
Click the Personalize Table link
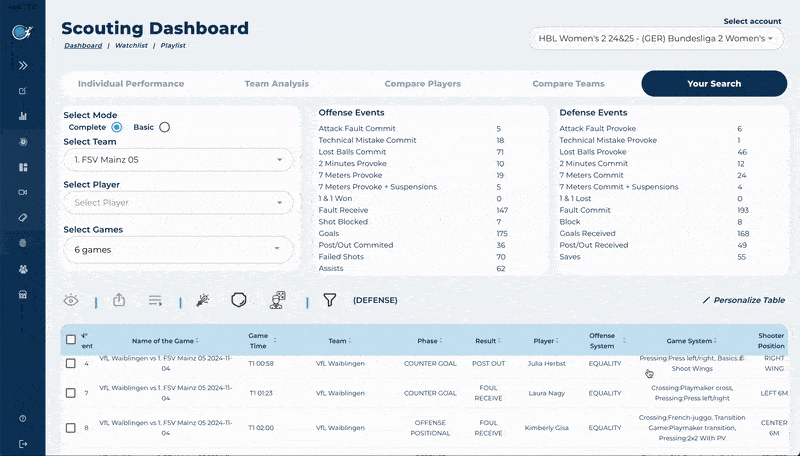tap(743, 300)
